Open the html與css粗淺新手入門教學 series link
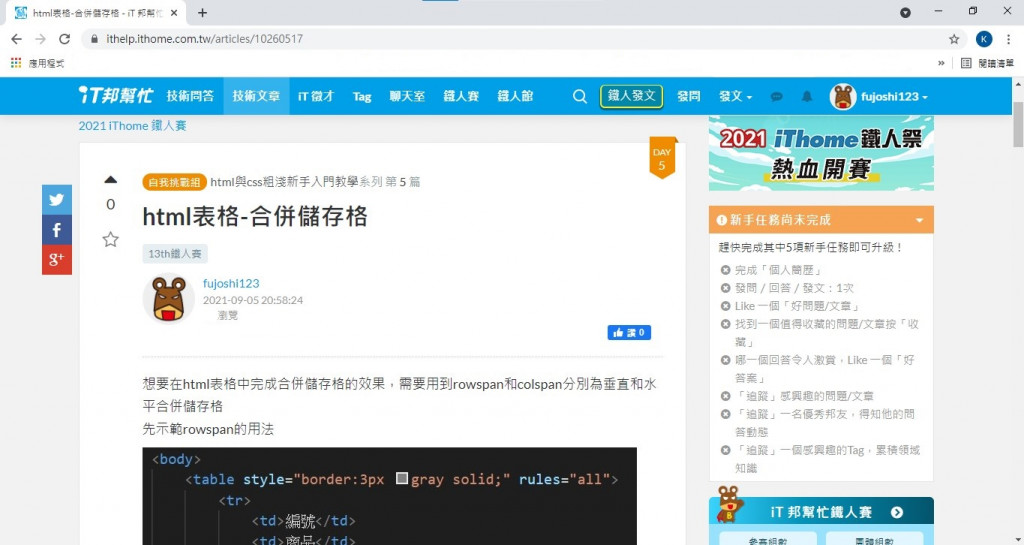Screen dimensions: 1024x545 [x=284, y=181]
